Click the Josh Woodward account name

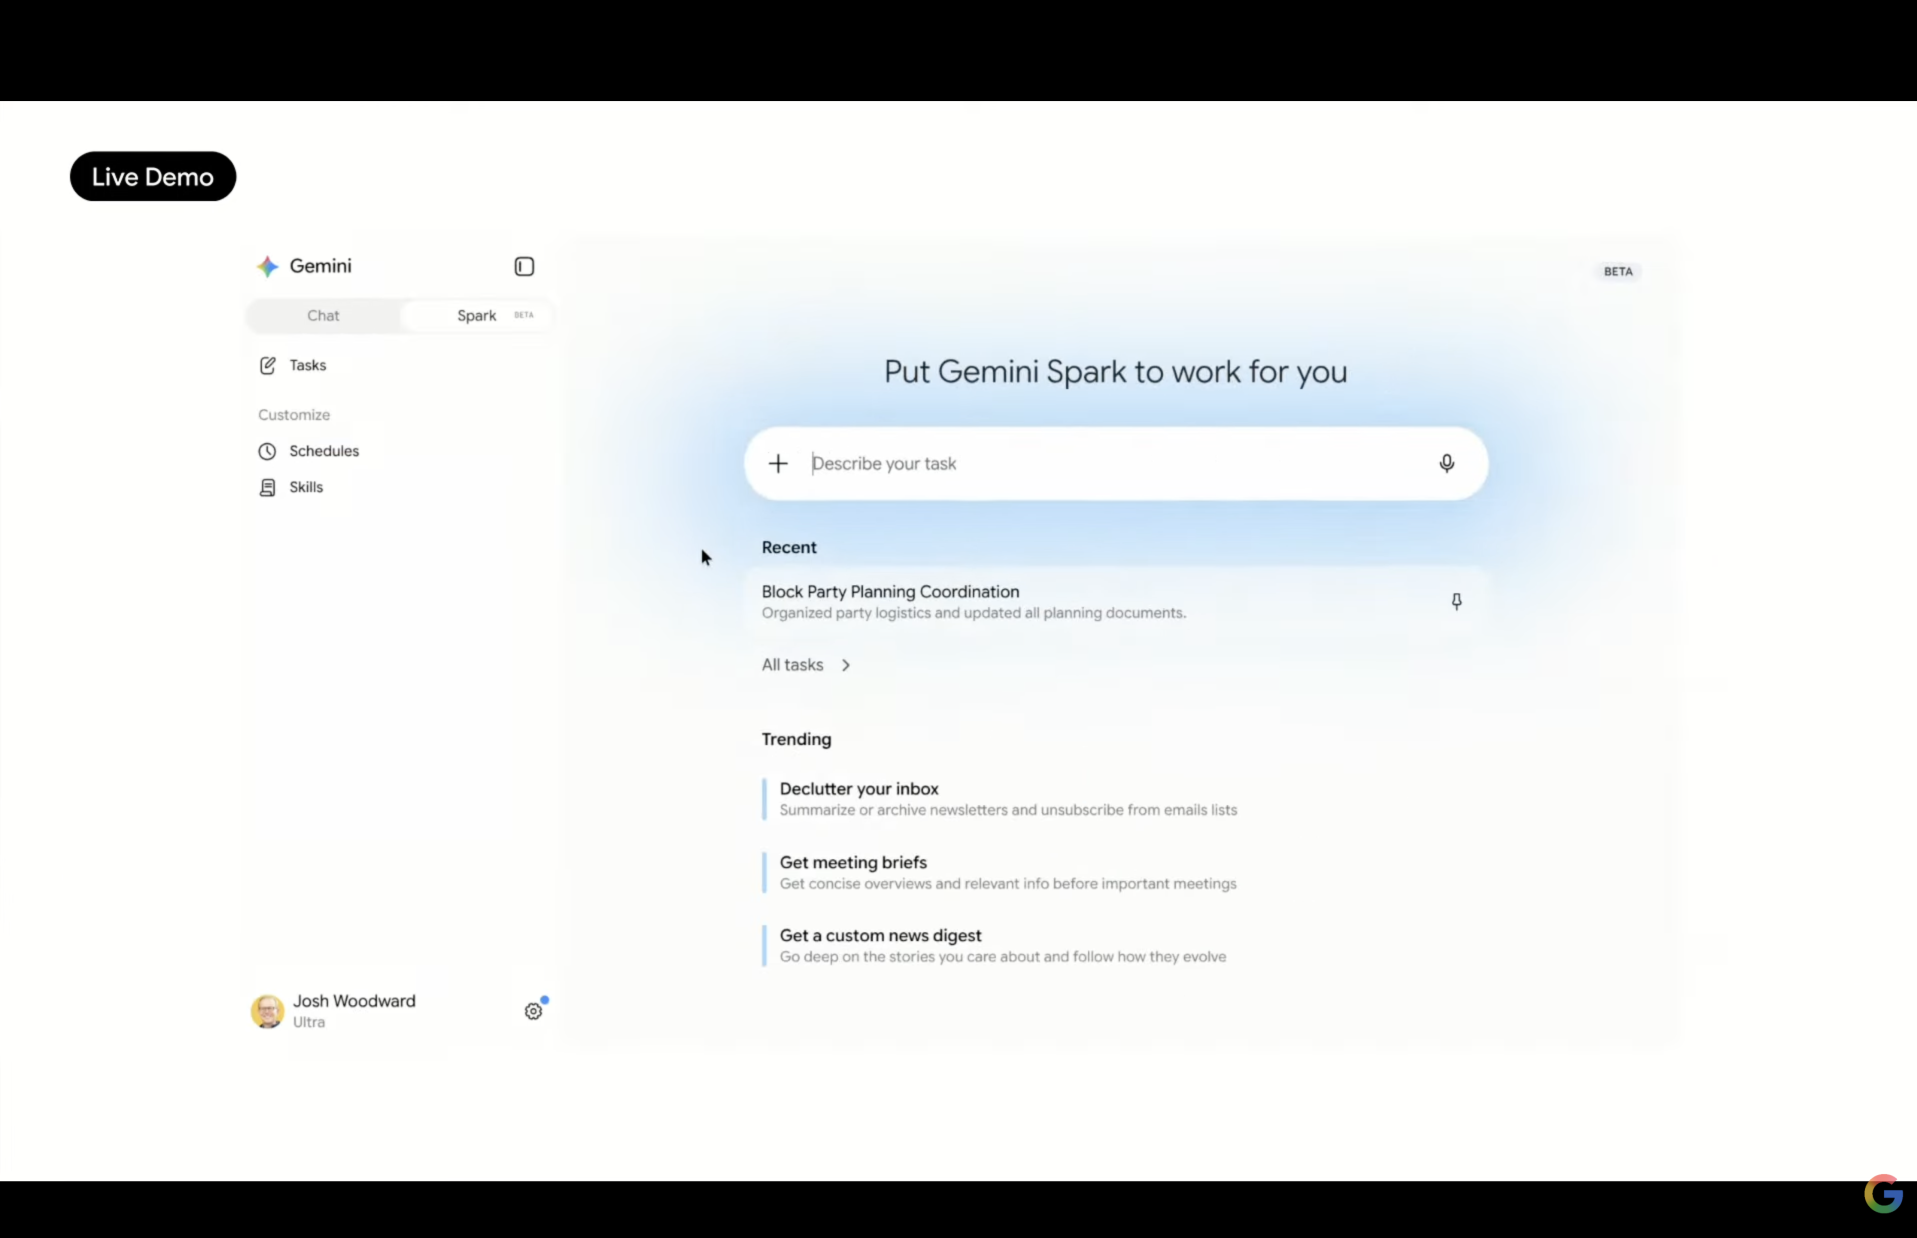[x=354, y=1001]
